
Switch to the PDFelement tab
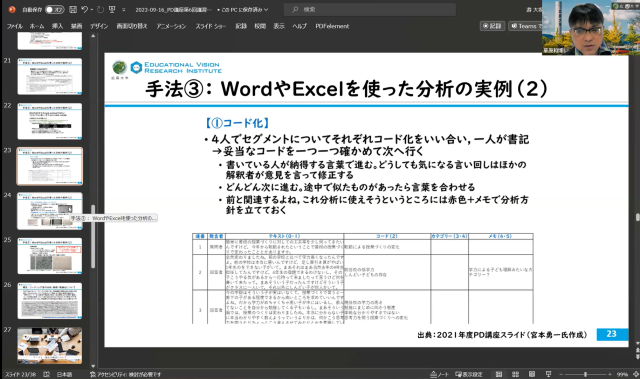(x=332, y=26)
